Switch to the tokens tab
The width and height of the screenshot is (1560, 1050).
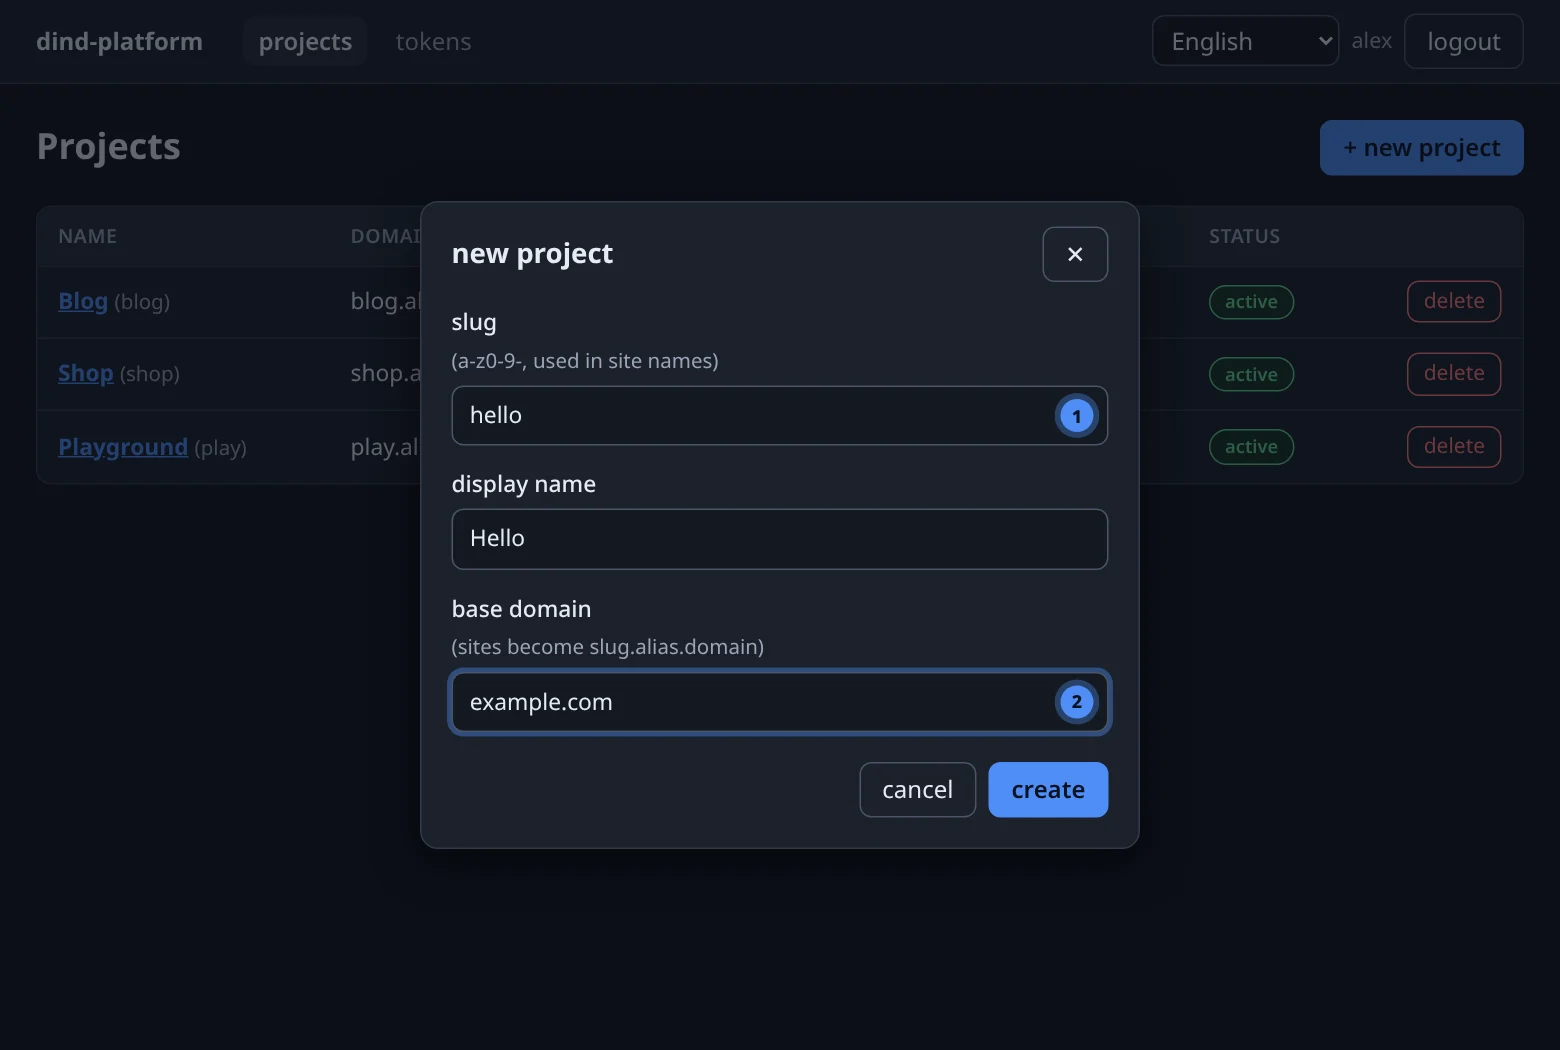[x=433, y=41]
